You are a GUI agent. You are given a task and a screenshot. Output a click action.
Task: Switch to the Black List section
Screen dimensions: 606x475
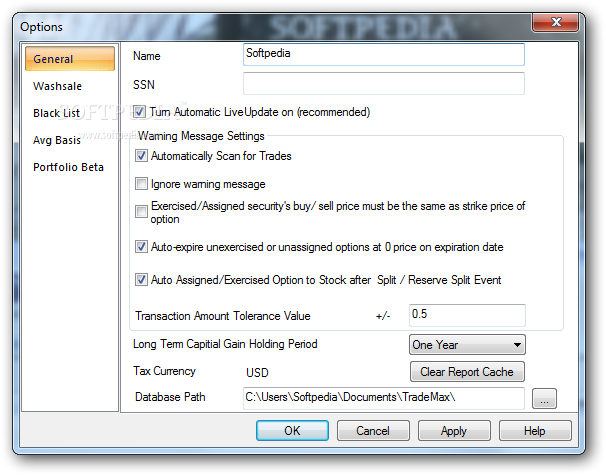(x=56, y=113)
